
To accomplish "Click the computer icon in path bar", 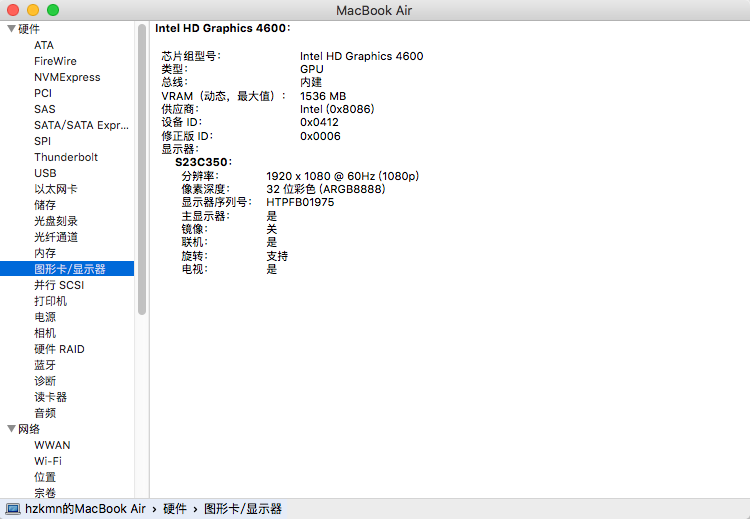I will click(x=12, y=508).
